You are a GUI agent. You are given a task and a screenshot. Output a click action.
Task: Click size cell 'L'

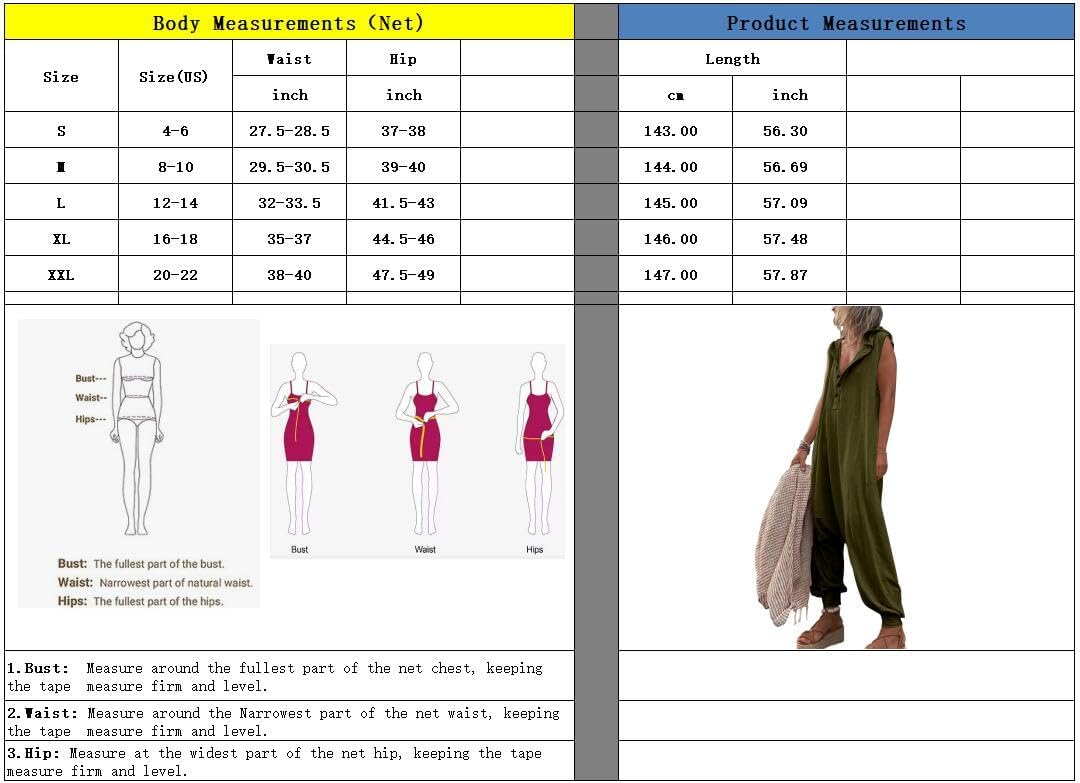[x=61, y=202]
